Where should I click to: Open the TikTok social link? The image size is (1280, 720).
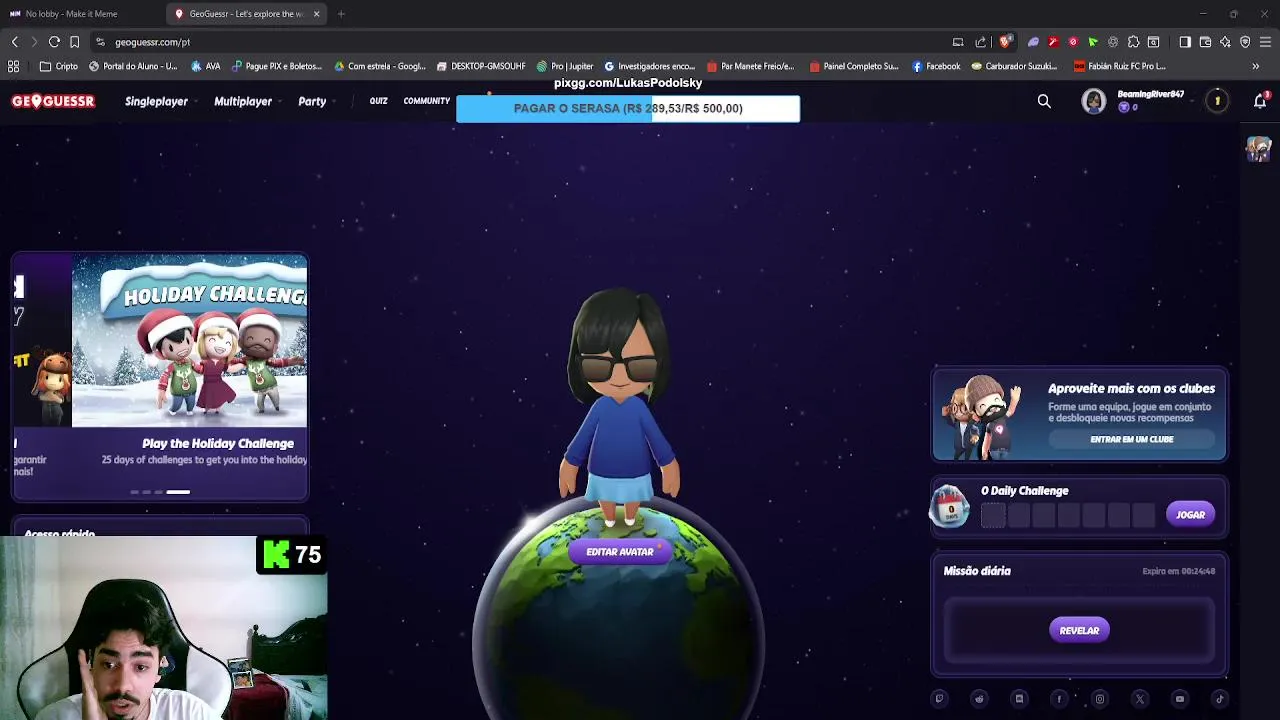(1220, 699)
